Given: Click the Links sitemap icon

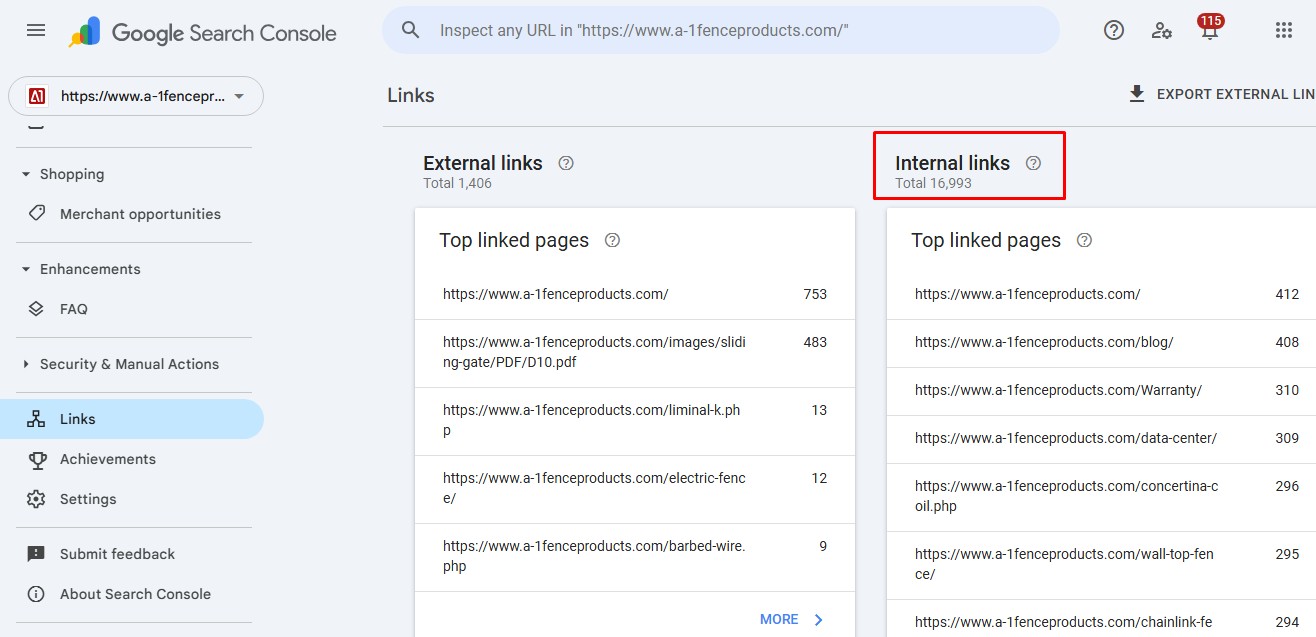Looking at the screenshot, I should pos(36,419).
